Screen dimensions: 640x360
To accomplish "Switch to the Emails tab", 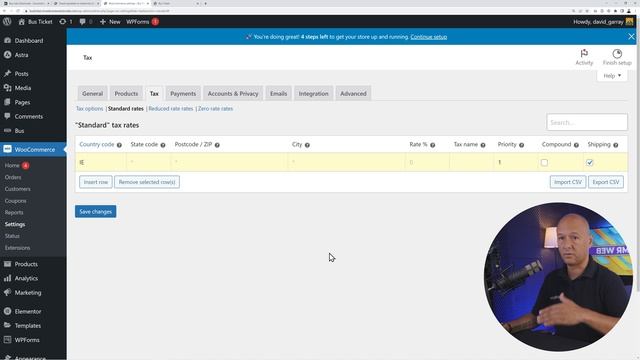I will point(278,93).
